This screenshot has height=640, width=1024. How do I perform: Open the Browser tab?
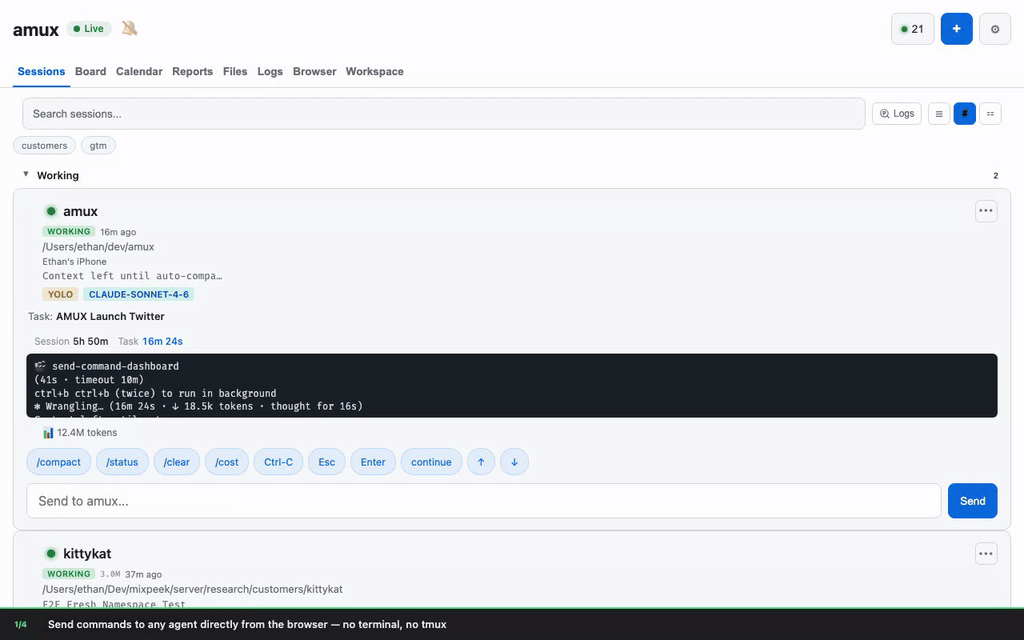tap(314, 72)
